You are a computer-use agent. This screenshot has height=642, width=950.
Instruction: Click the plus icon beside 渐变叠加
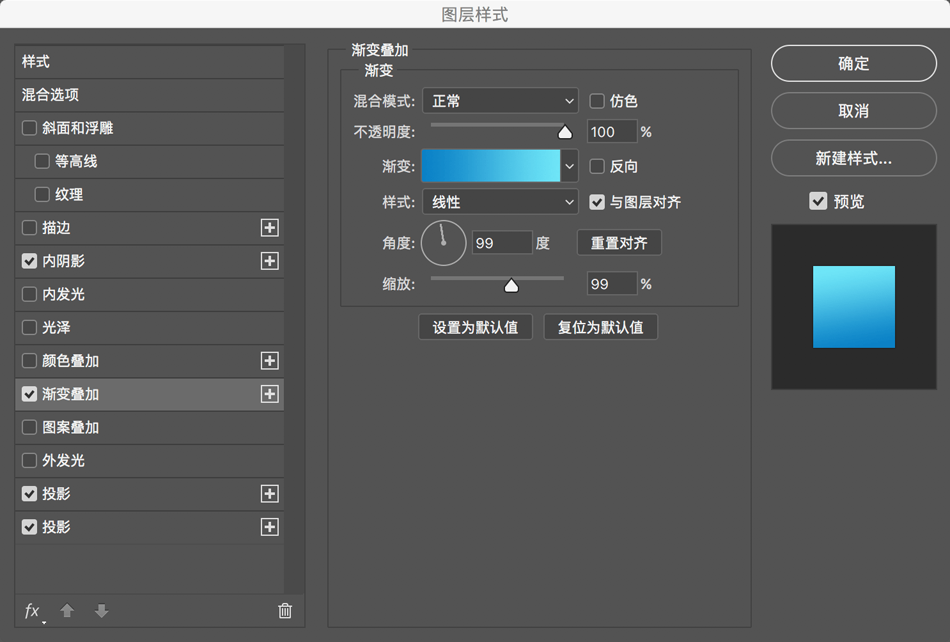[270, 394]
